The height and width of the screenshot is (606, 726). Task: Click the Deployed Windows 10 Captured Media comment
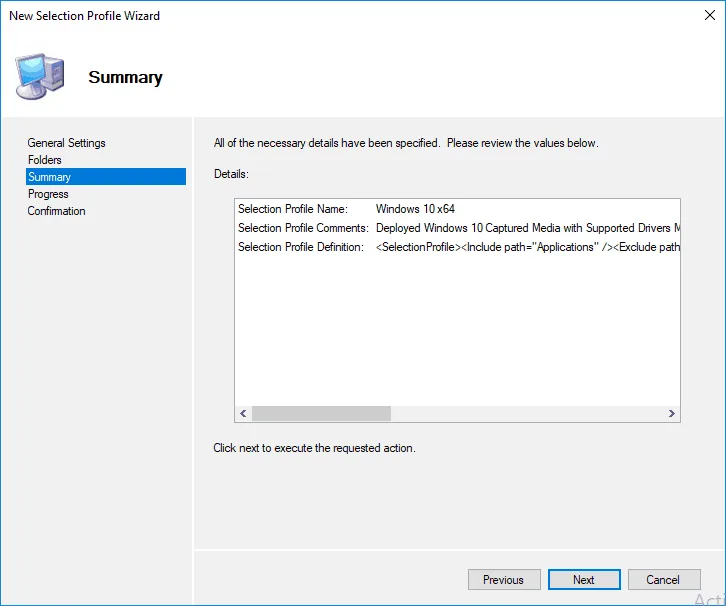(x=527, y=228)
